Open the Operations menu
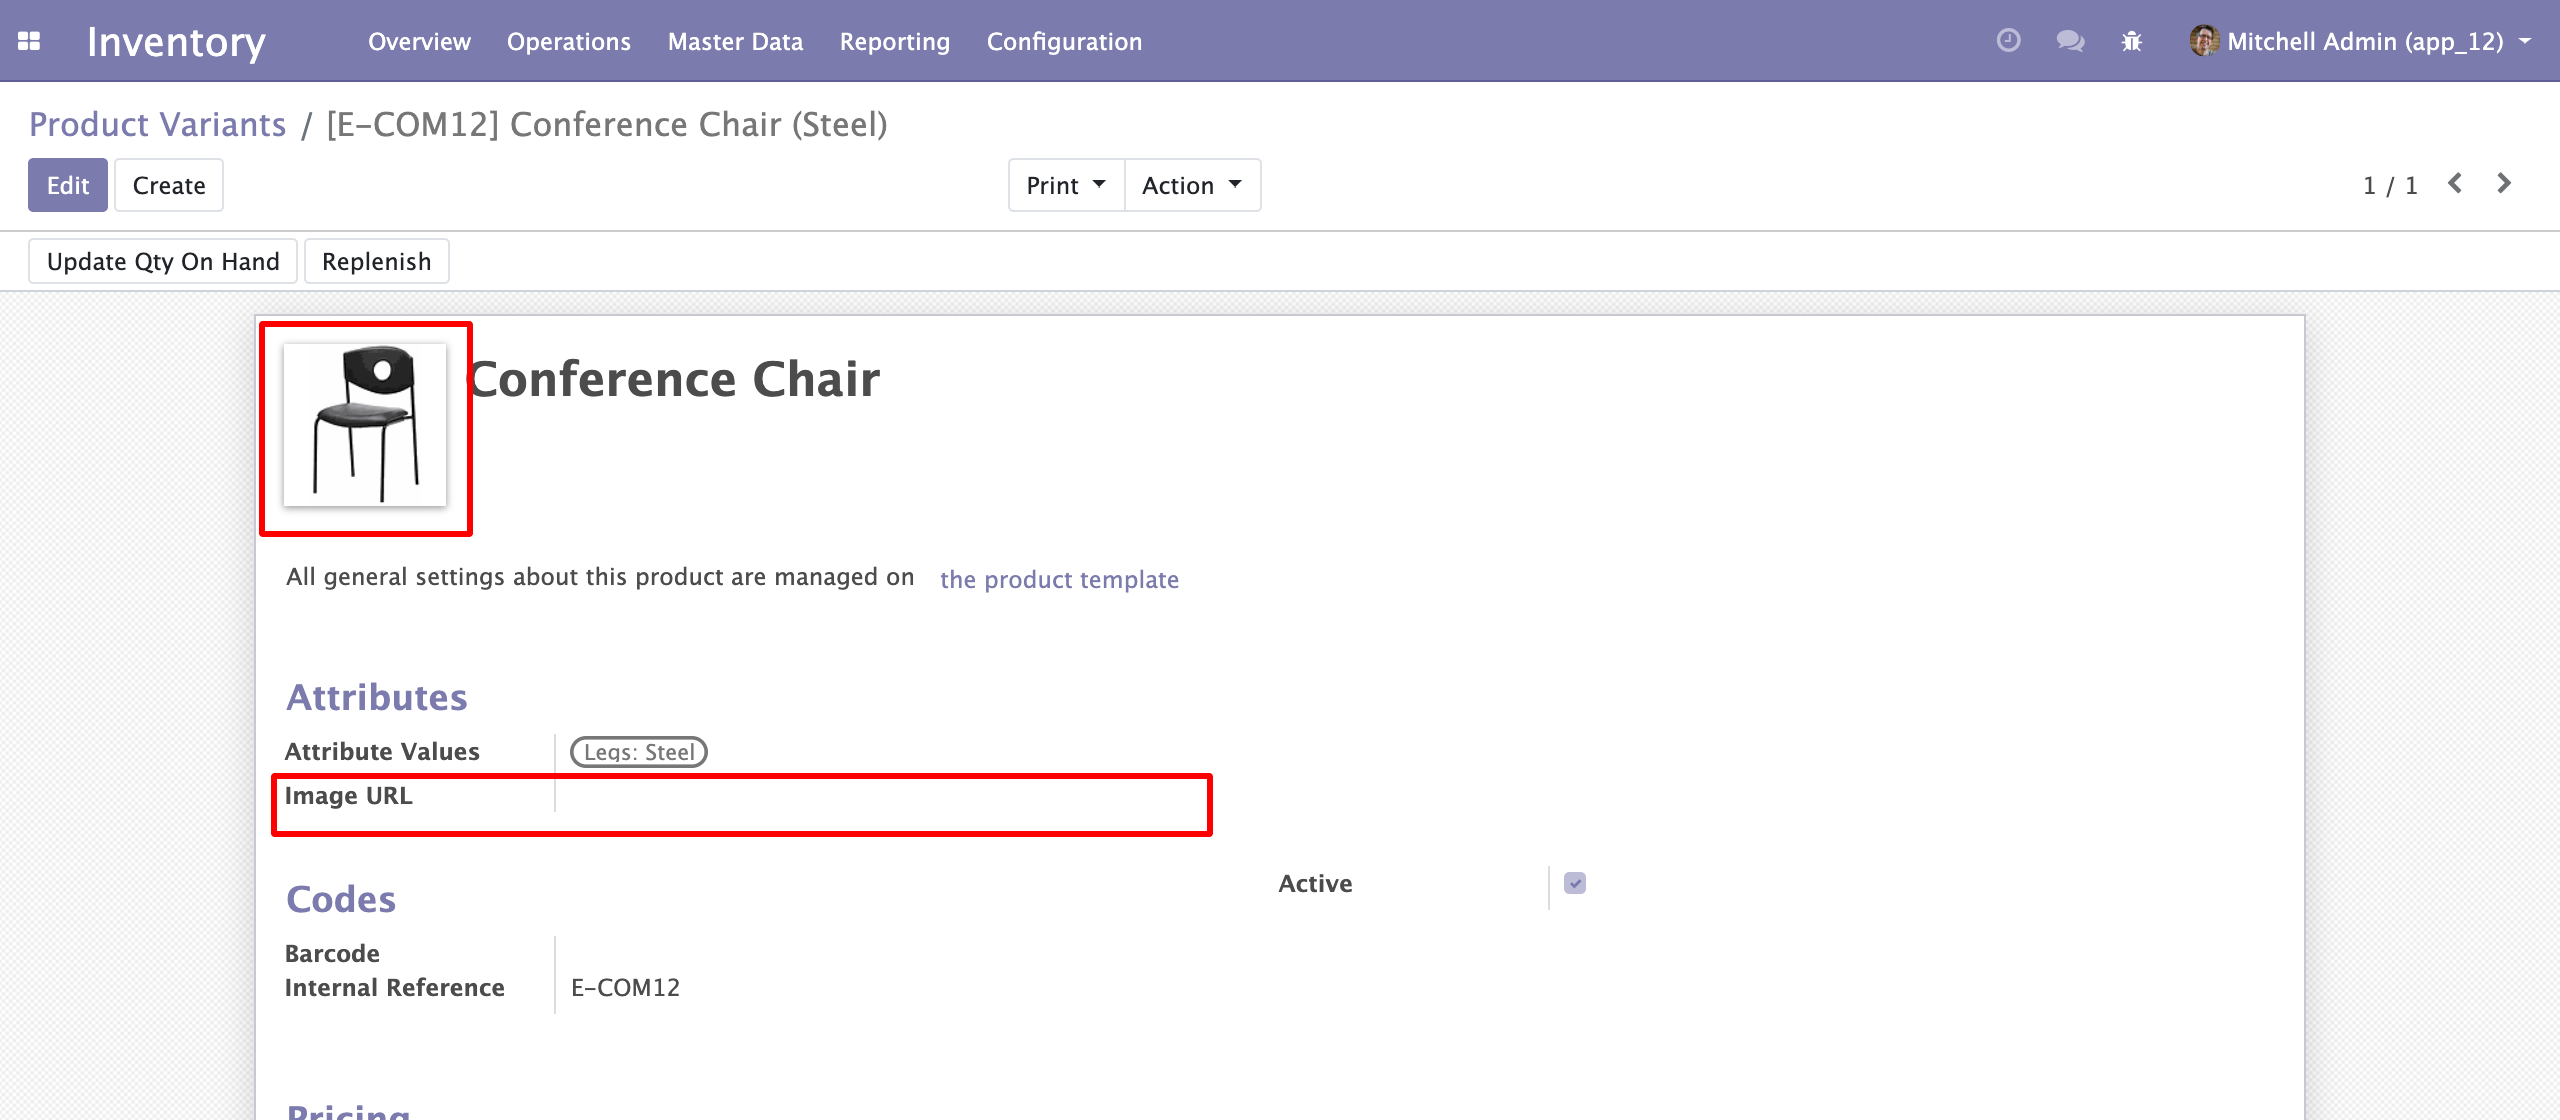The height and width of the screenshot is (1120, 2560). [x=568, y=41]
